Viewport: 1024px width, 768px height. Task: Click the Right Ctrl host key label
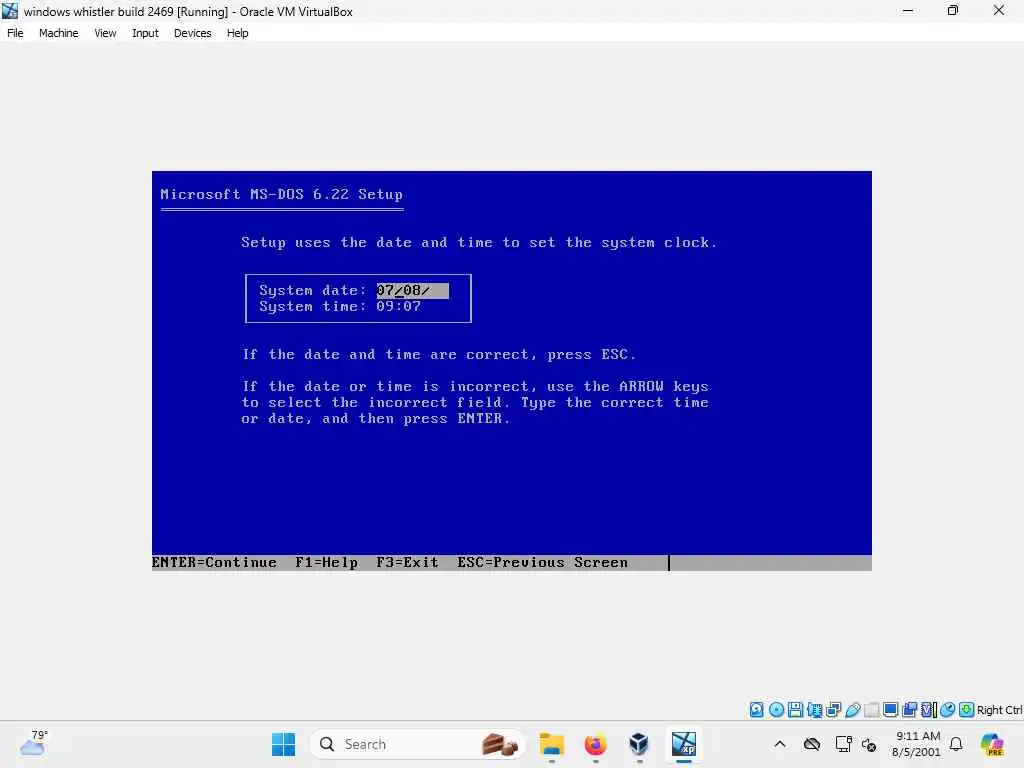[1000, 710]
